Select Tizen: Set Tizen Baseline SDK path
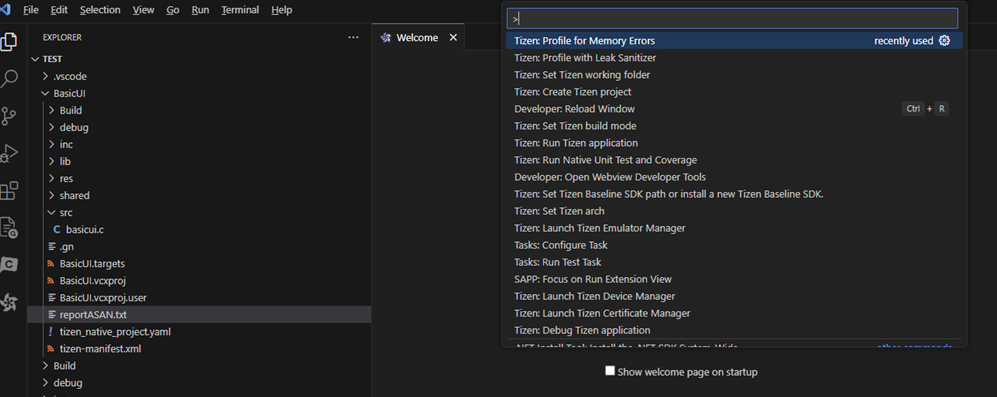Screen dimensions: 997x397 pyautogui.click(x=734, y=194)
